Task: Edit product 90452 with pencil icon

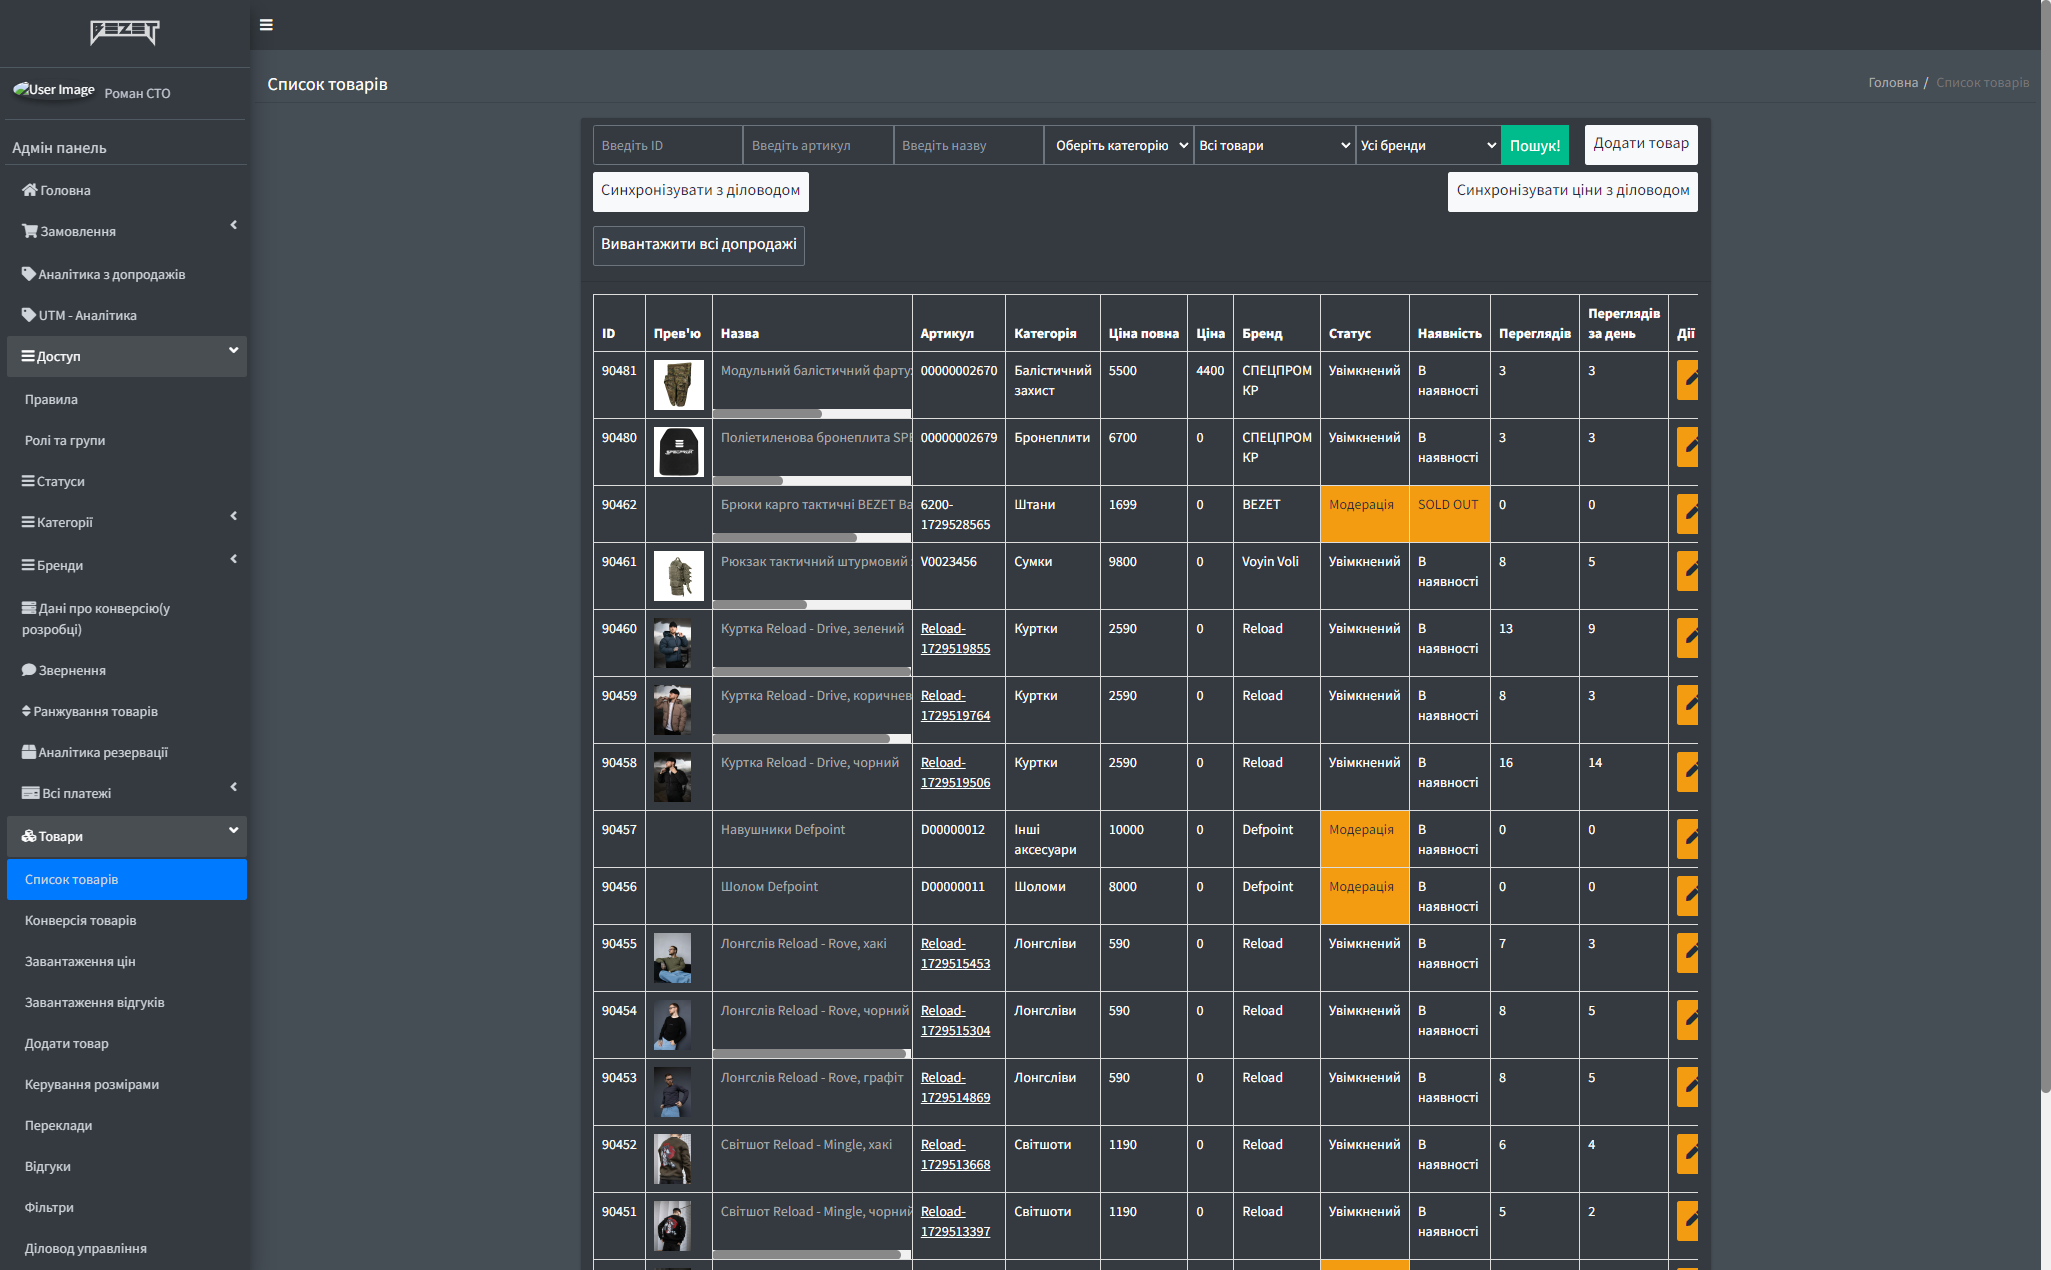Action: point(1687,1154)
